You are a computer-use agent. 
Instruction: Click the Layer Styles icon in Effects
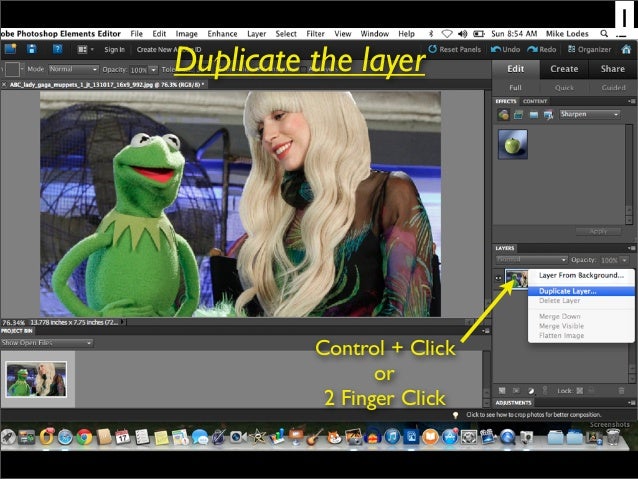pyautogui.click(x=518, y=115)
